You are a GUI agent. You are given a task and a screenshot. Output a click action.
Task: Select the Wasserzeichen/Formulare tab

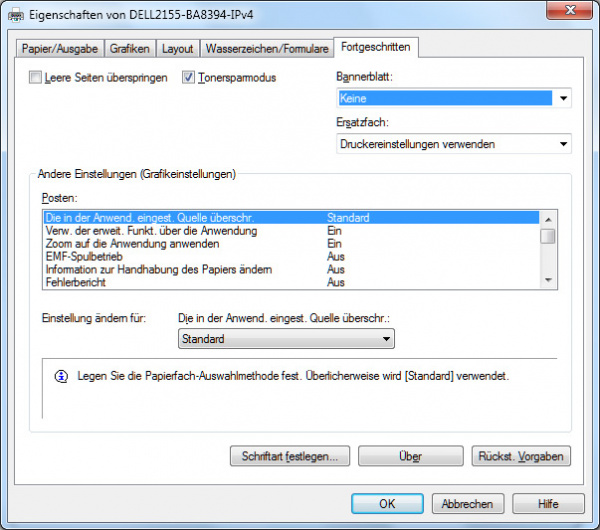click(267, 48)
